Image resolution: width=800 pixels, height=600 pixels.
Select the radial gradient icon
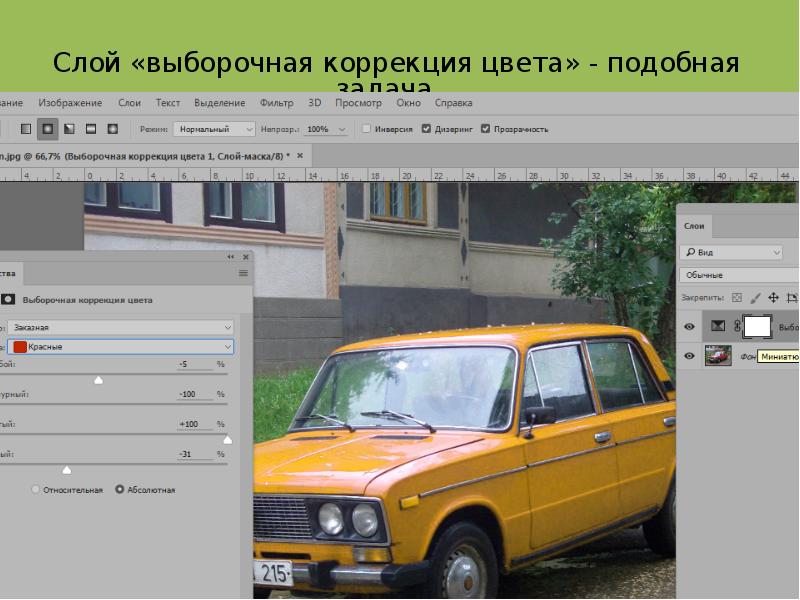tap(47, 129)
